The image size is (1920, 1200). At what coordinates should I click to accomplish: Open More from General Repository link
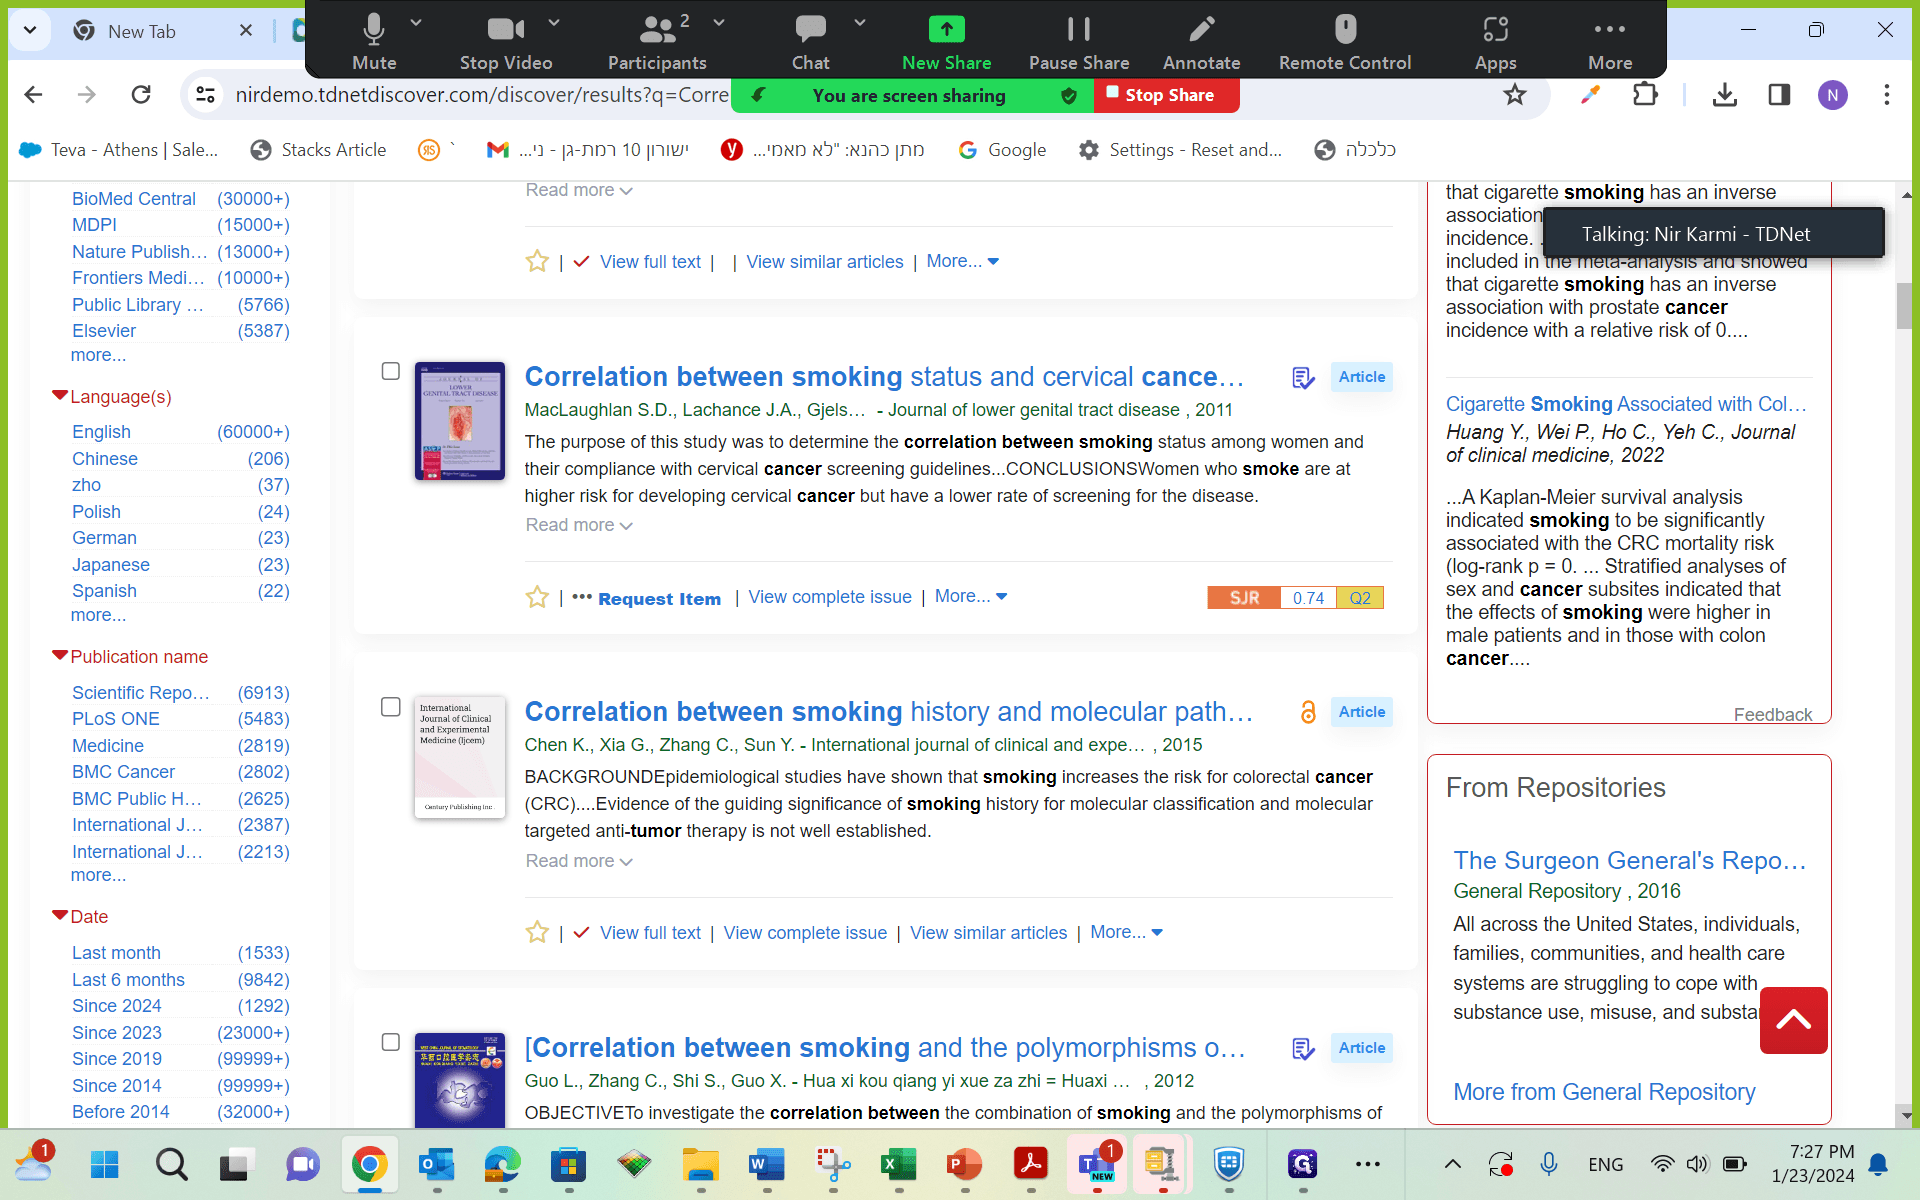tap(1604, 1092)
